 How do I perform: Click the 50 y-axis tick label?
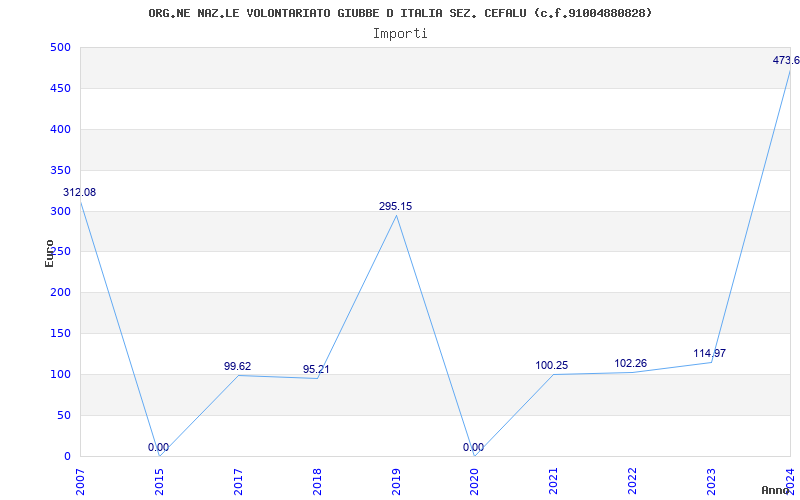[63, 415]
